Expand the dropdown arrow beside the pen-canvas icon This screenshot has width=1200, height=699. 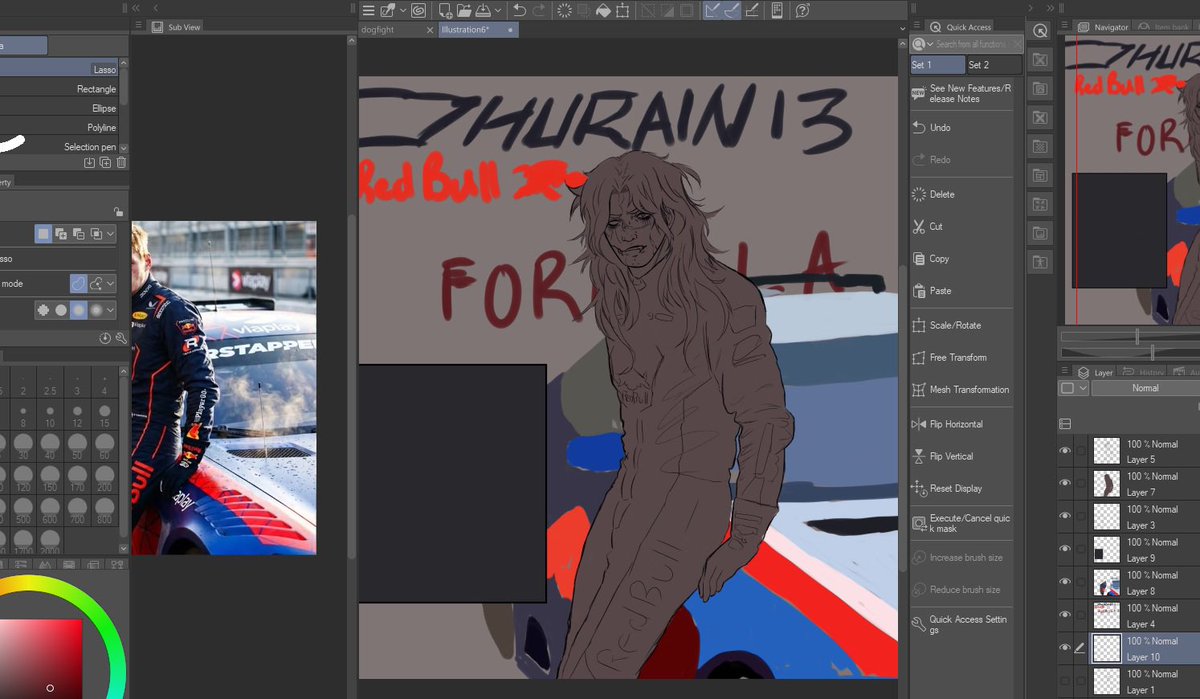(403, 10)
